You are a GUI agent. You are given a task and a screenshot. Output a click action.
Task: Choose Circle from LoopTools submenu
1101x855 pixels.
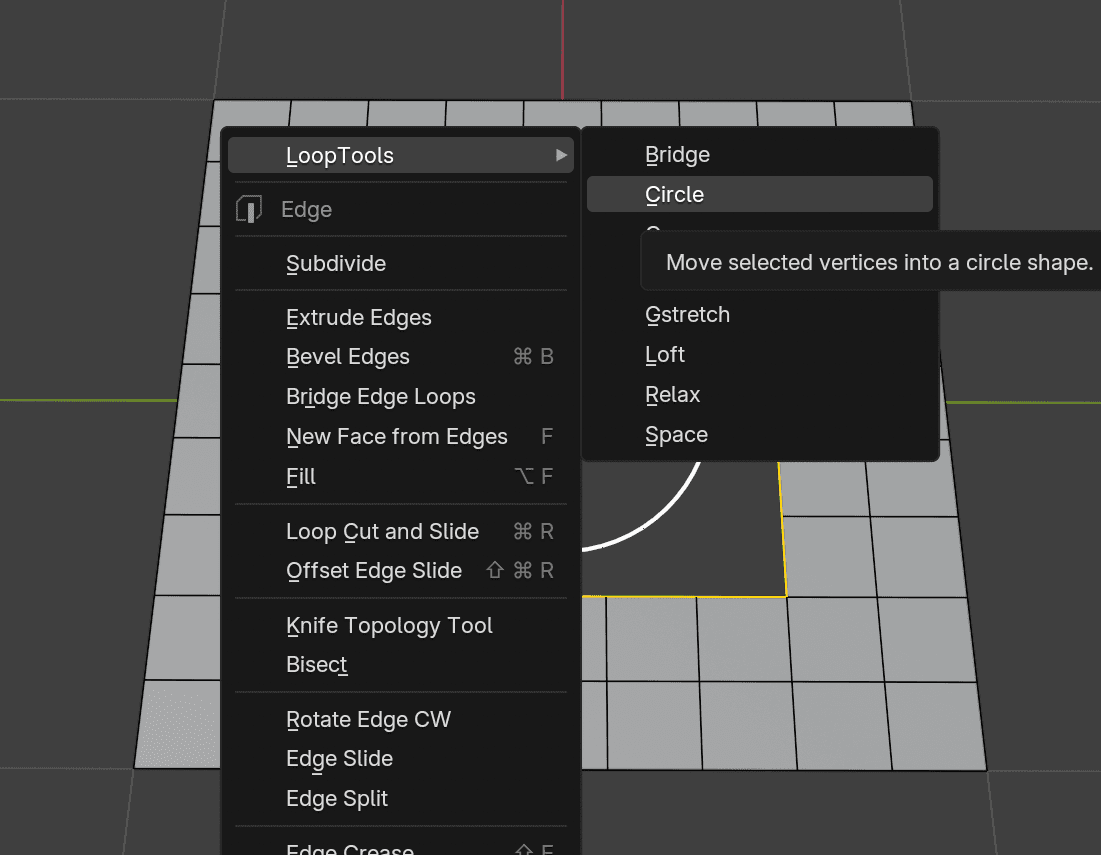[x=760, y=194]
